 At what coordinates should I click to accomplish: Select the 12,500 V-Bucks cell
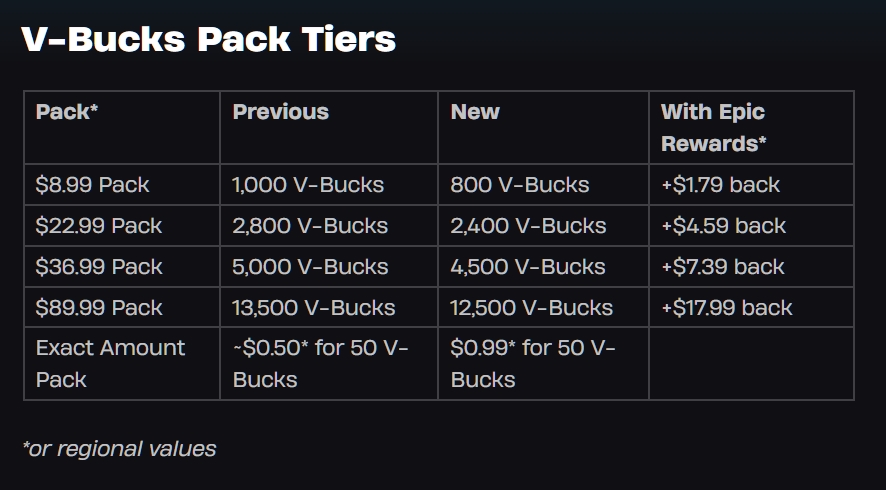532,308
